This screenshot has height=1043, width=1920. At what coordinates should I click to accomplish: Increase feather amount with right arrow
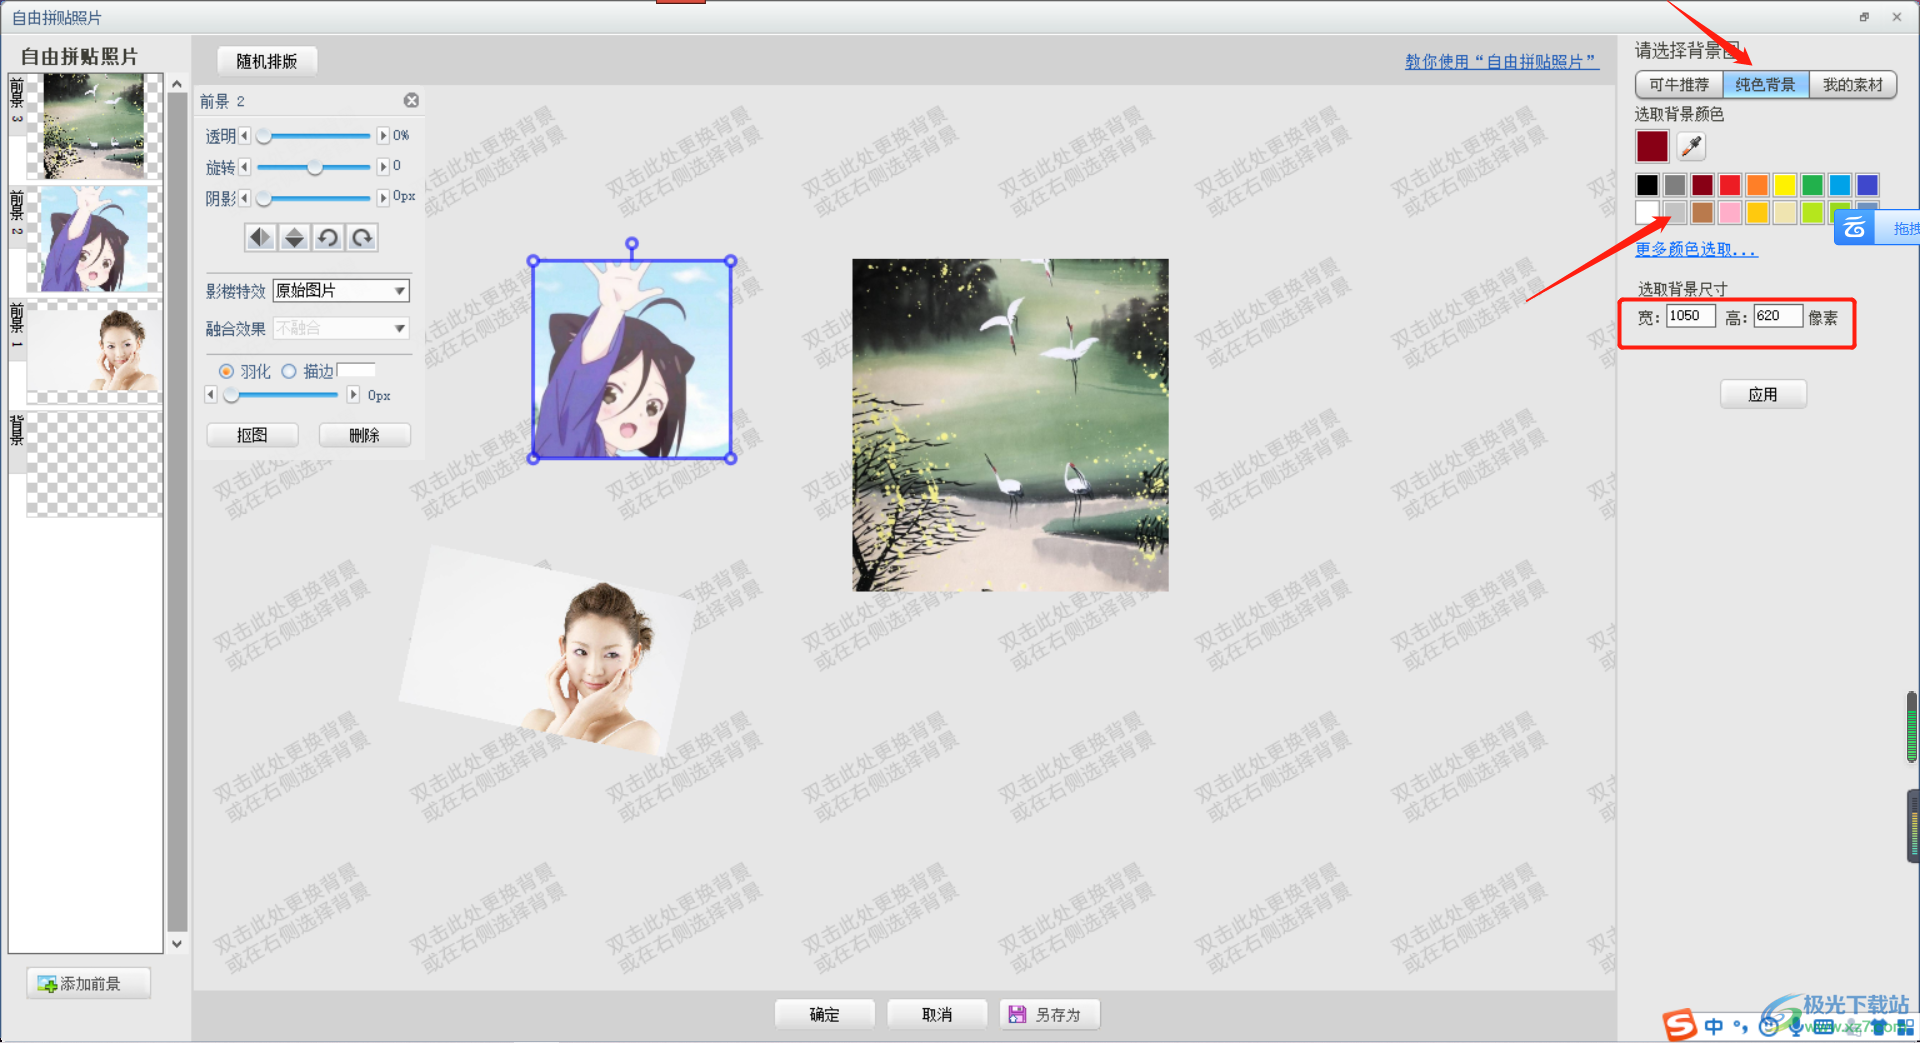coord(353,395)
